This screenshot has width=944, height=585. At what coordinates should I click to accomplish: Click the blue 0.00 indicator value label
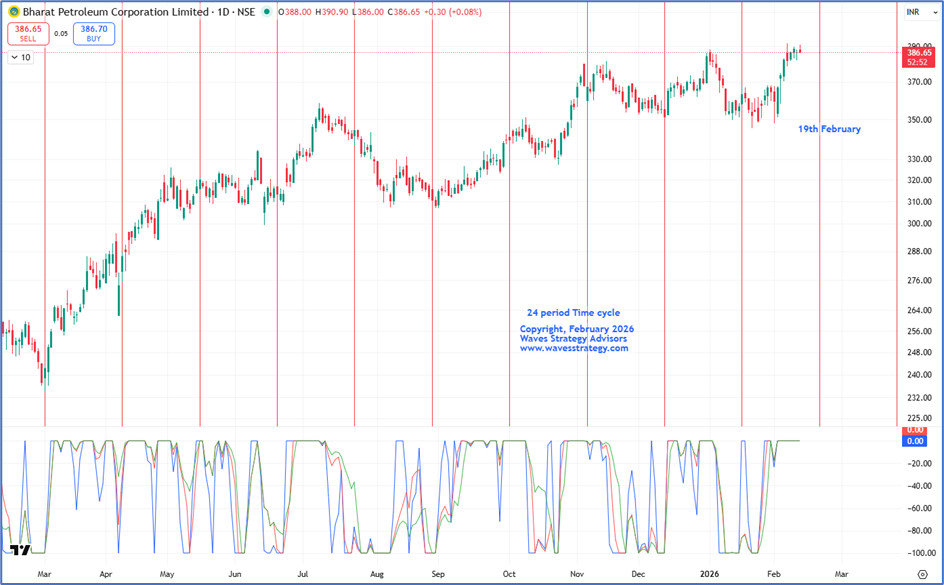(x=914, y=441)
